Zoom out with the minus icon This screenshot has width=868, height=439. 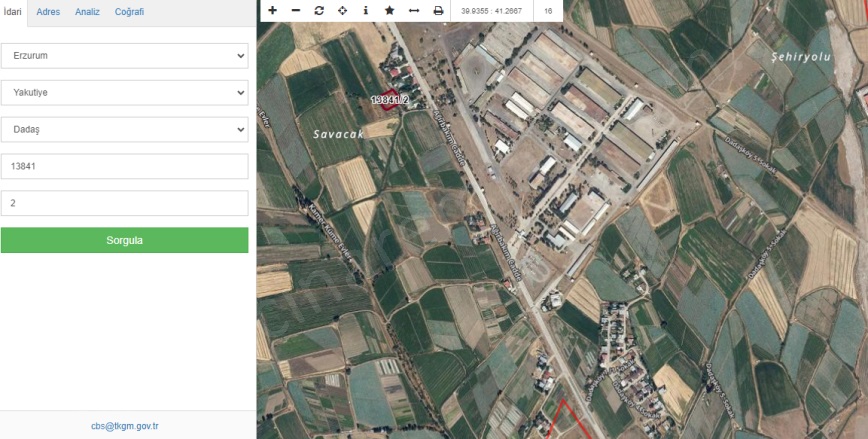click(x=295, y=10)
